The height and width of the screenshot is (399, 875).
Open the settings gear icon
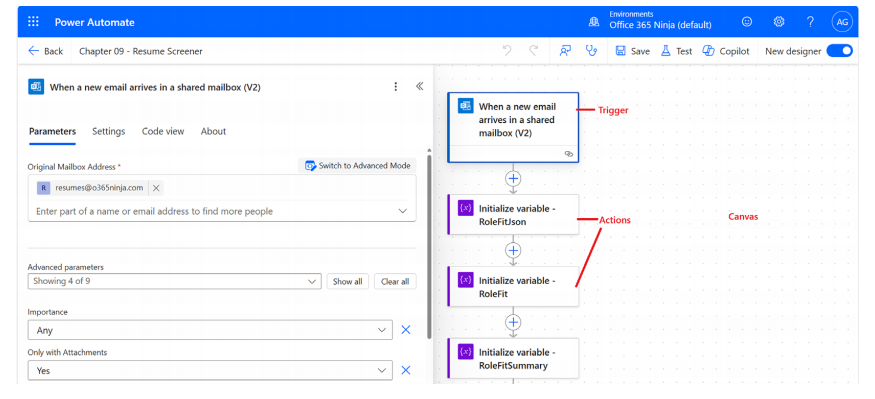click(779, 22)
